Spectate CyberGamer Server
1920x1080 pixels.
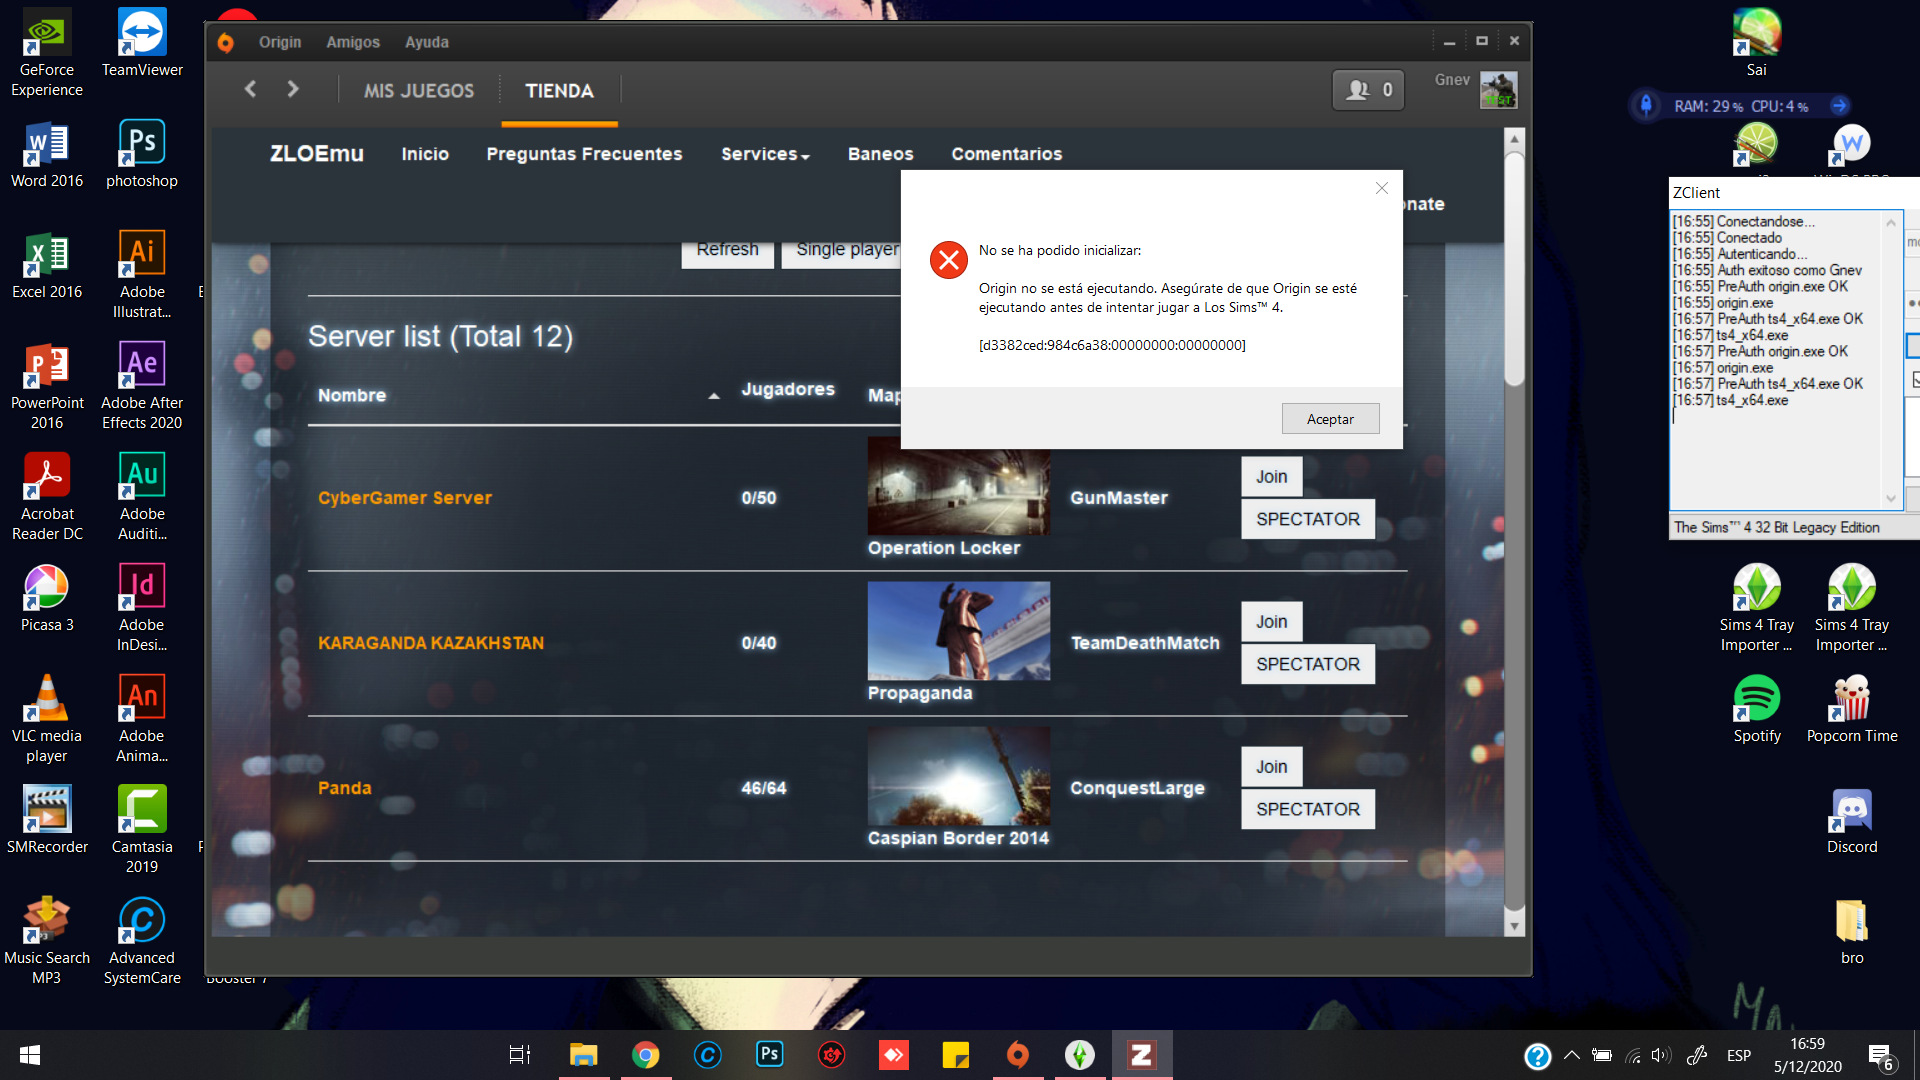1308,519
